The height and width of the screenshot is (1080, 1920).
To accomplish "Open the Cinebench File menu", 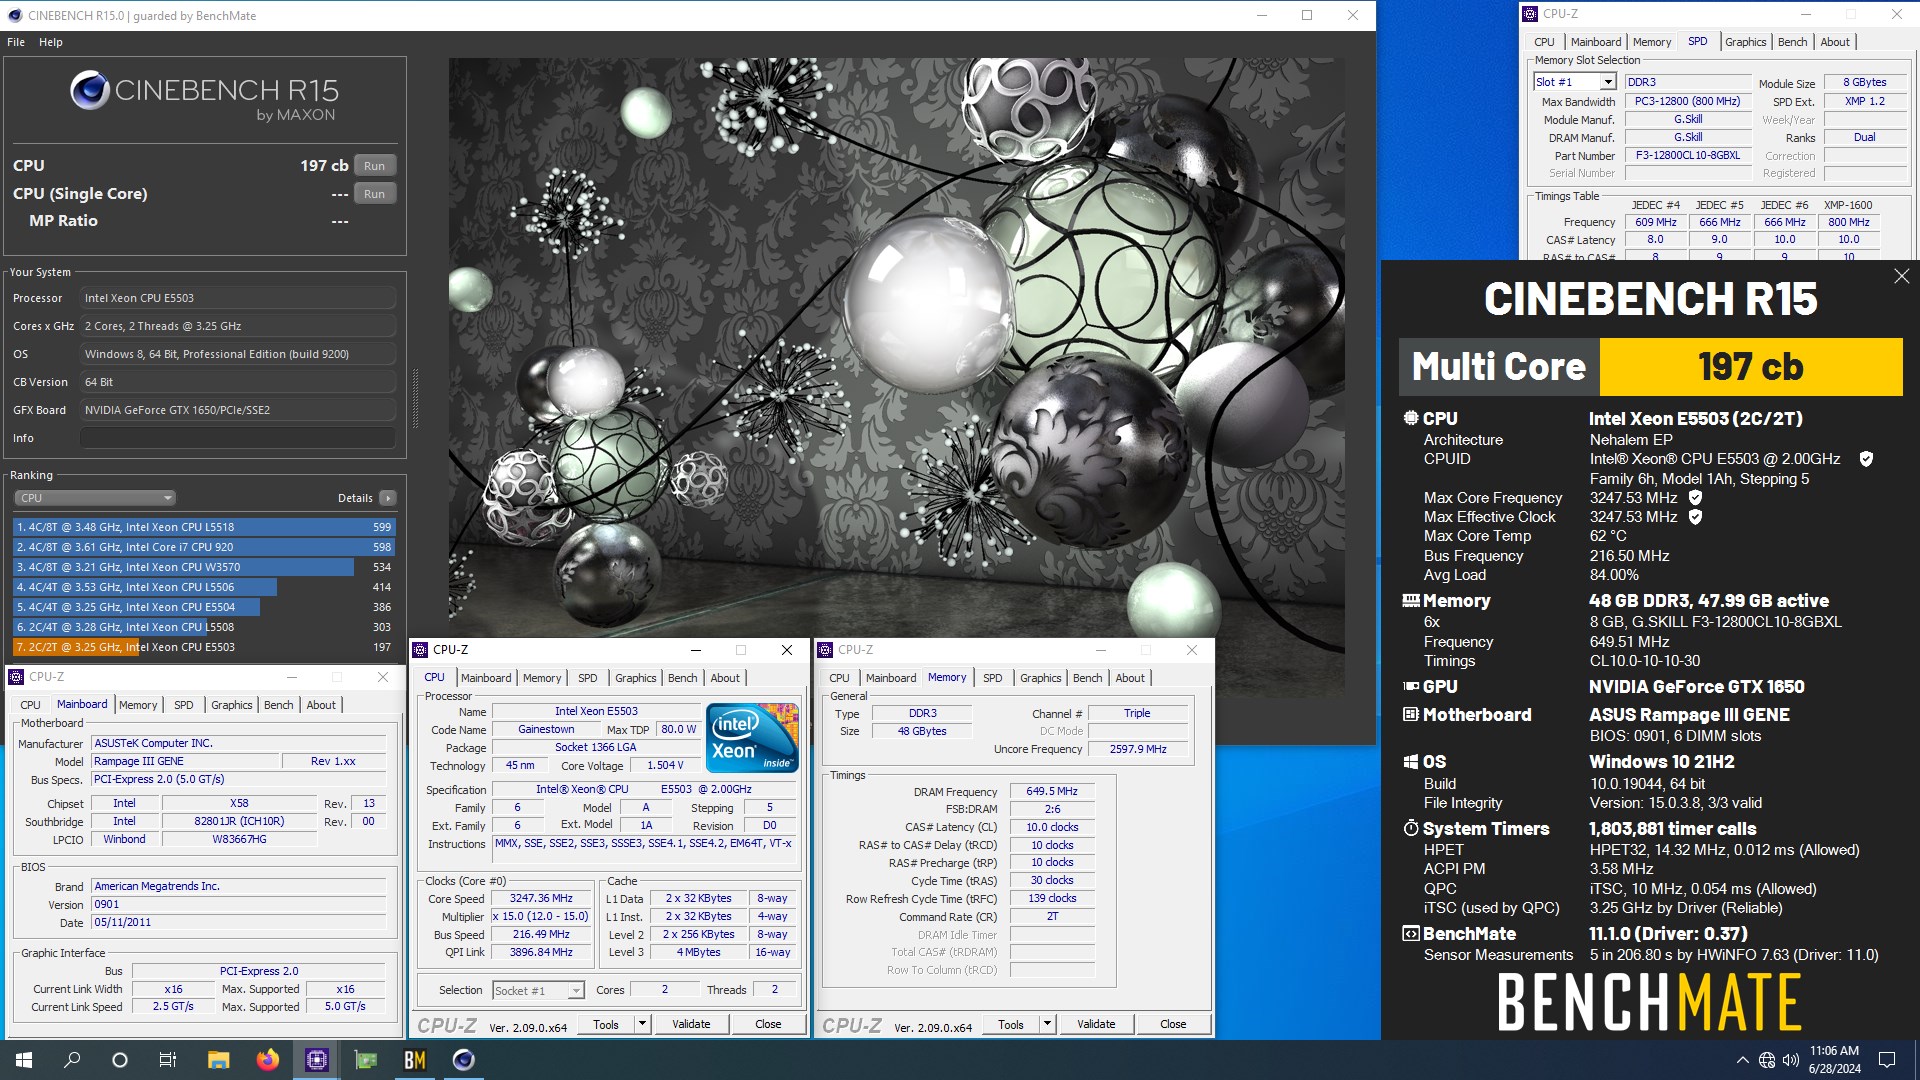I will (16, 42).
